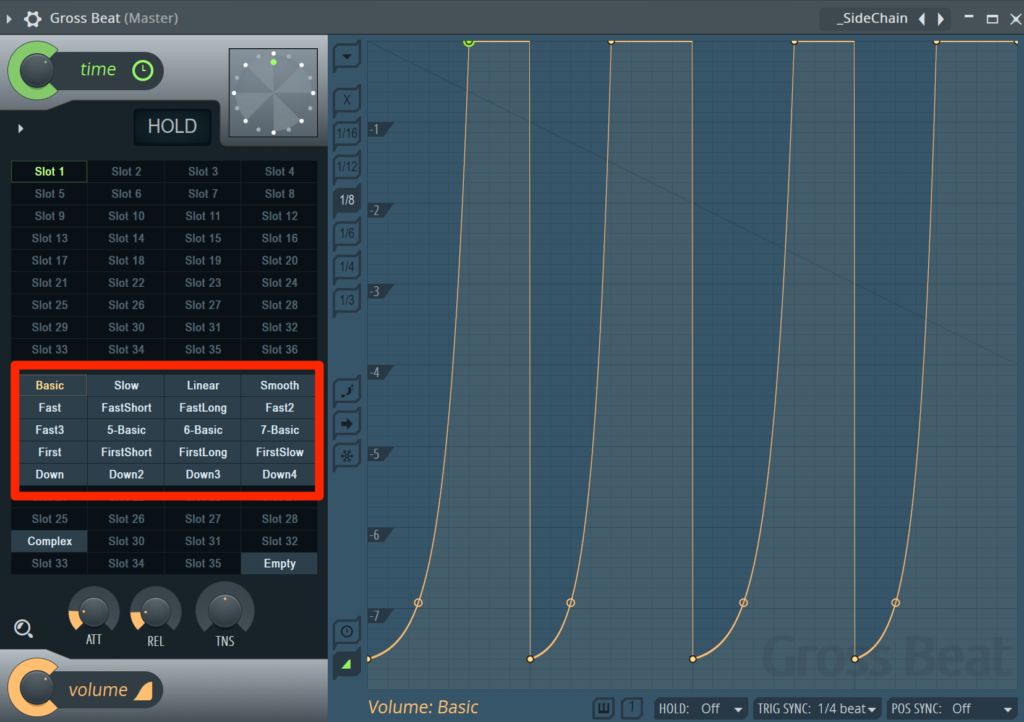Select time Slot 36
Image resolution: width=1024 pixels, height=722 pixels.
[x=280, y=349]
